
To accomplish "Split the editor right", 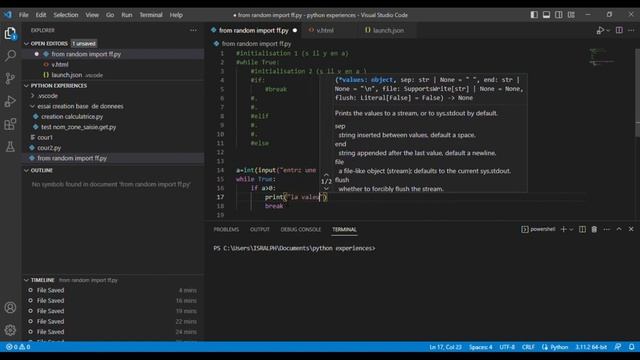I will (619, 30).
